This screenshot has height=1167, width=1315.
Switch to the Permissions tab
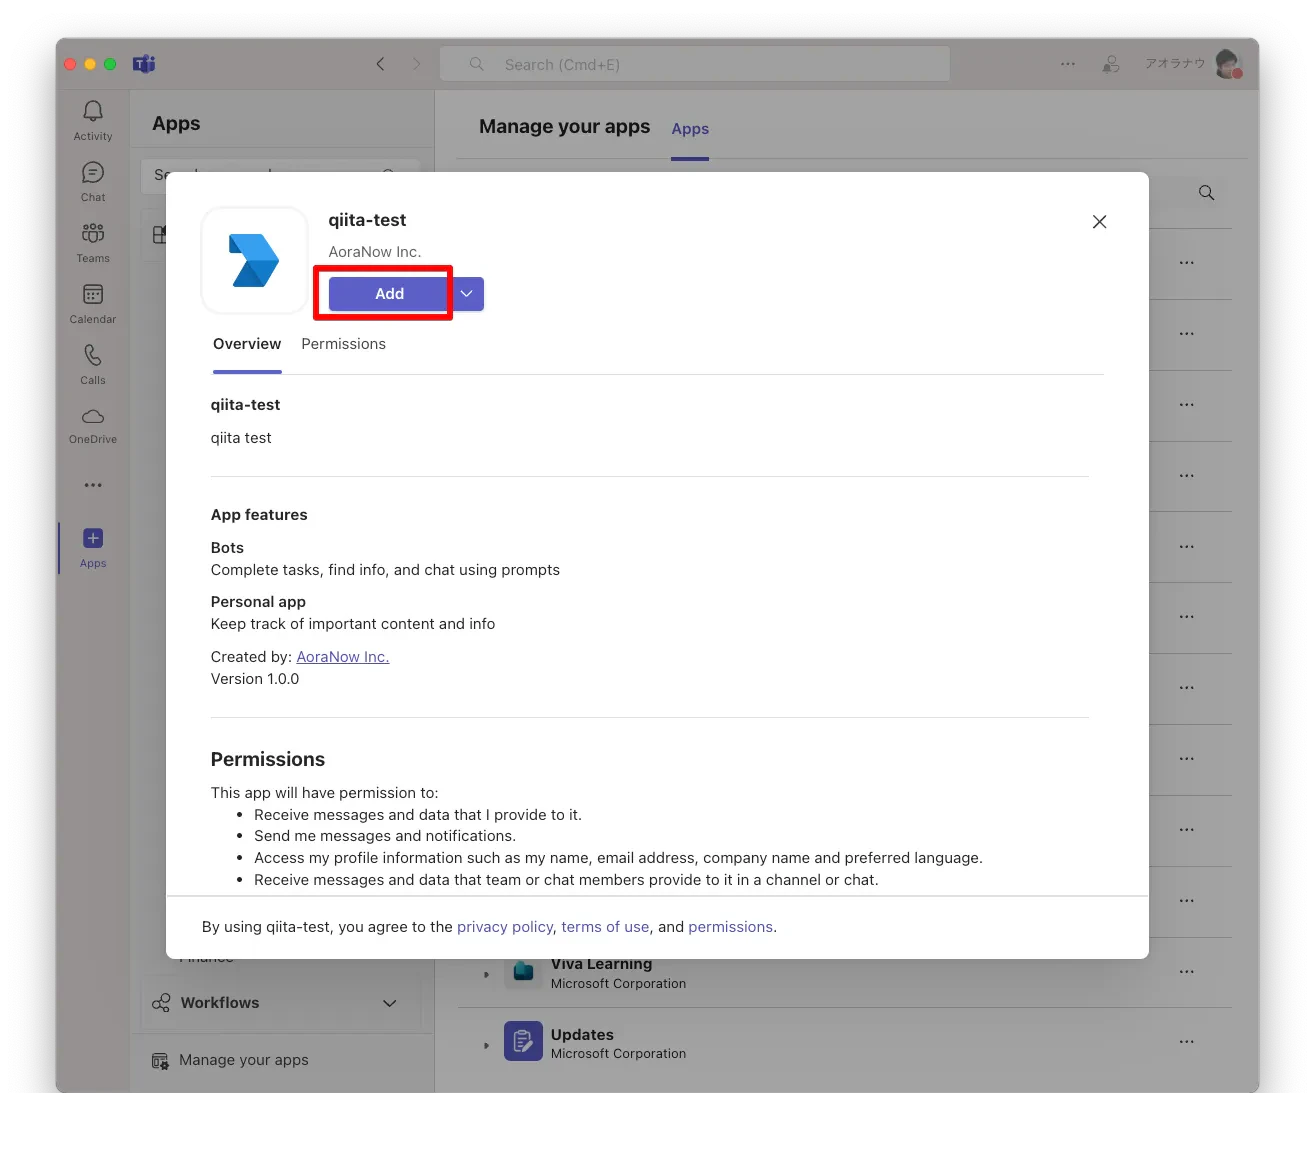(343, 344)
